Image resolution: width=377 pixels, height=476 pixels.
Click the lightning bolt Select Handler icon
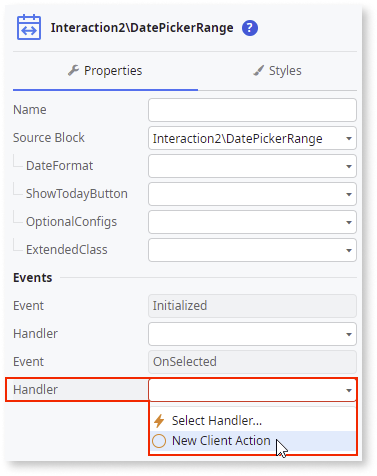click(x=159, y=421)
